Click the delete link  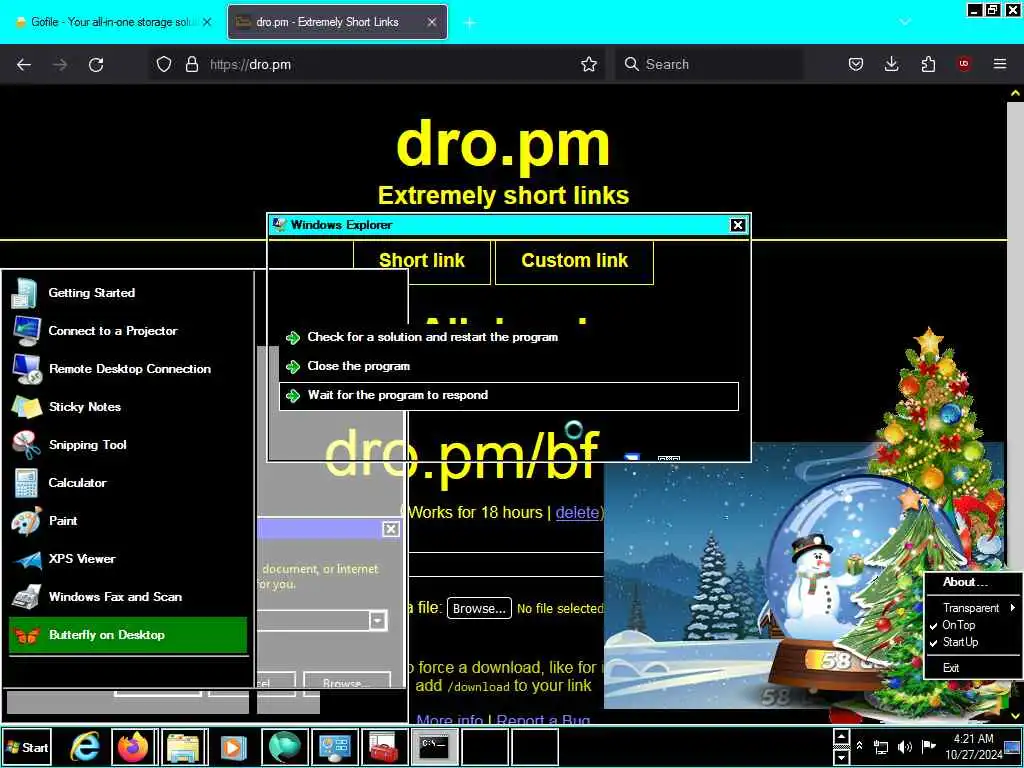point(577,513)
